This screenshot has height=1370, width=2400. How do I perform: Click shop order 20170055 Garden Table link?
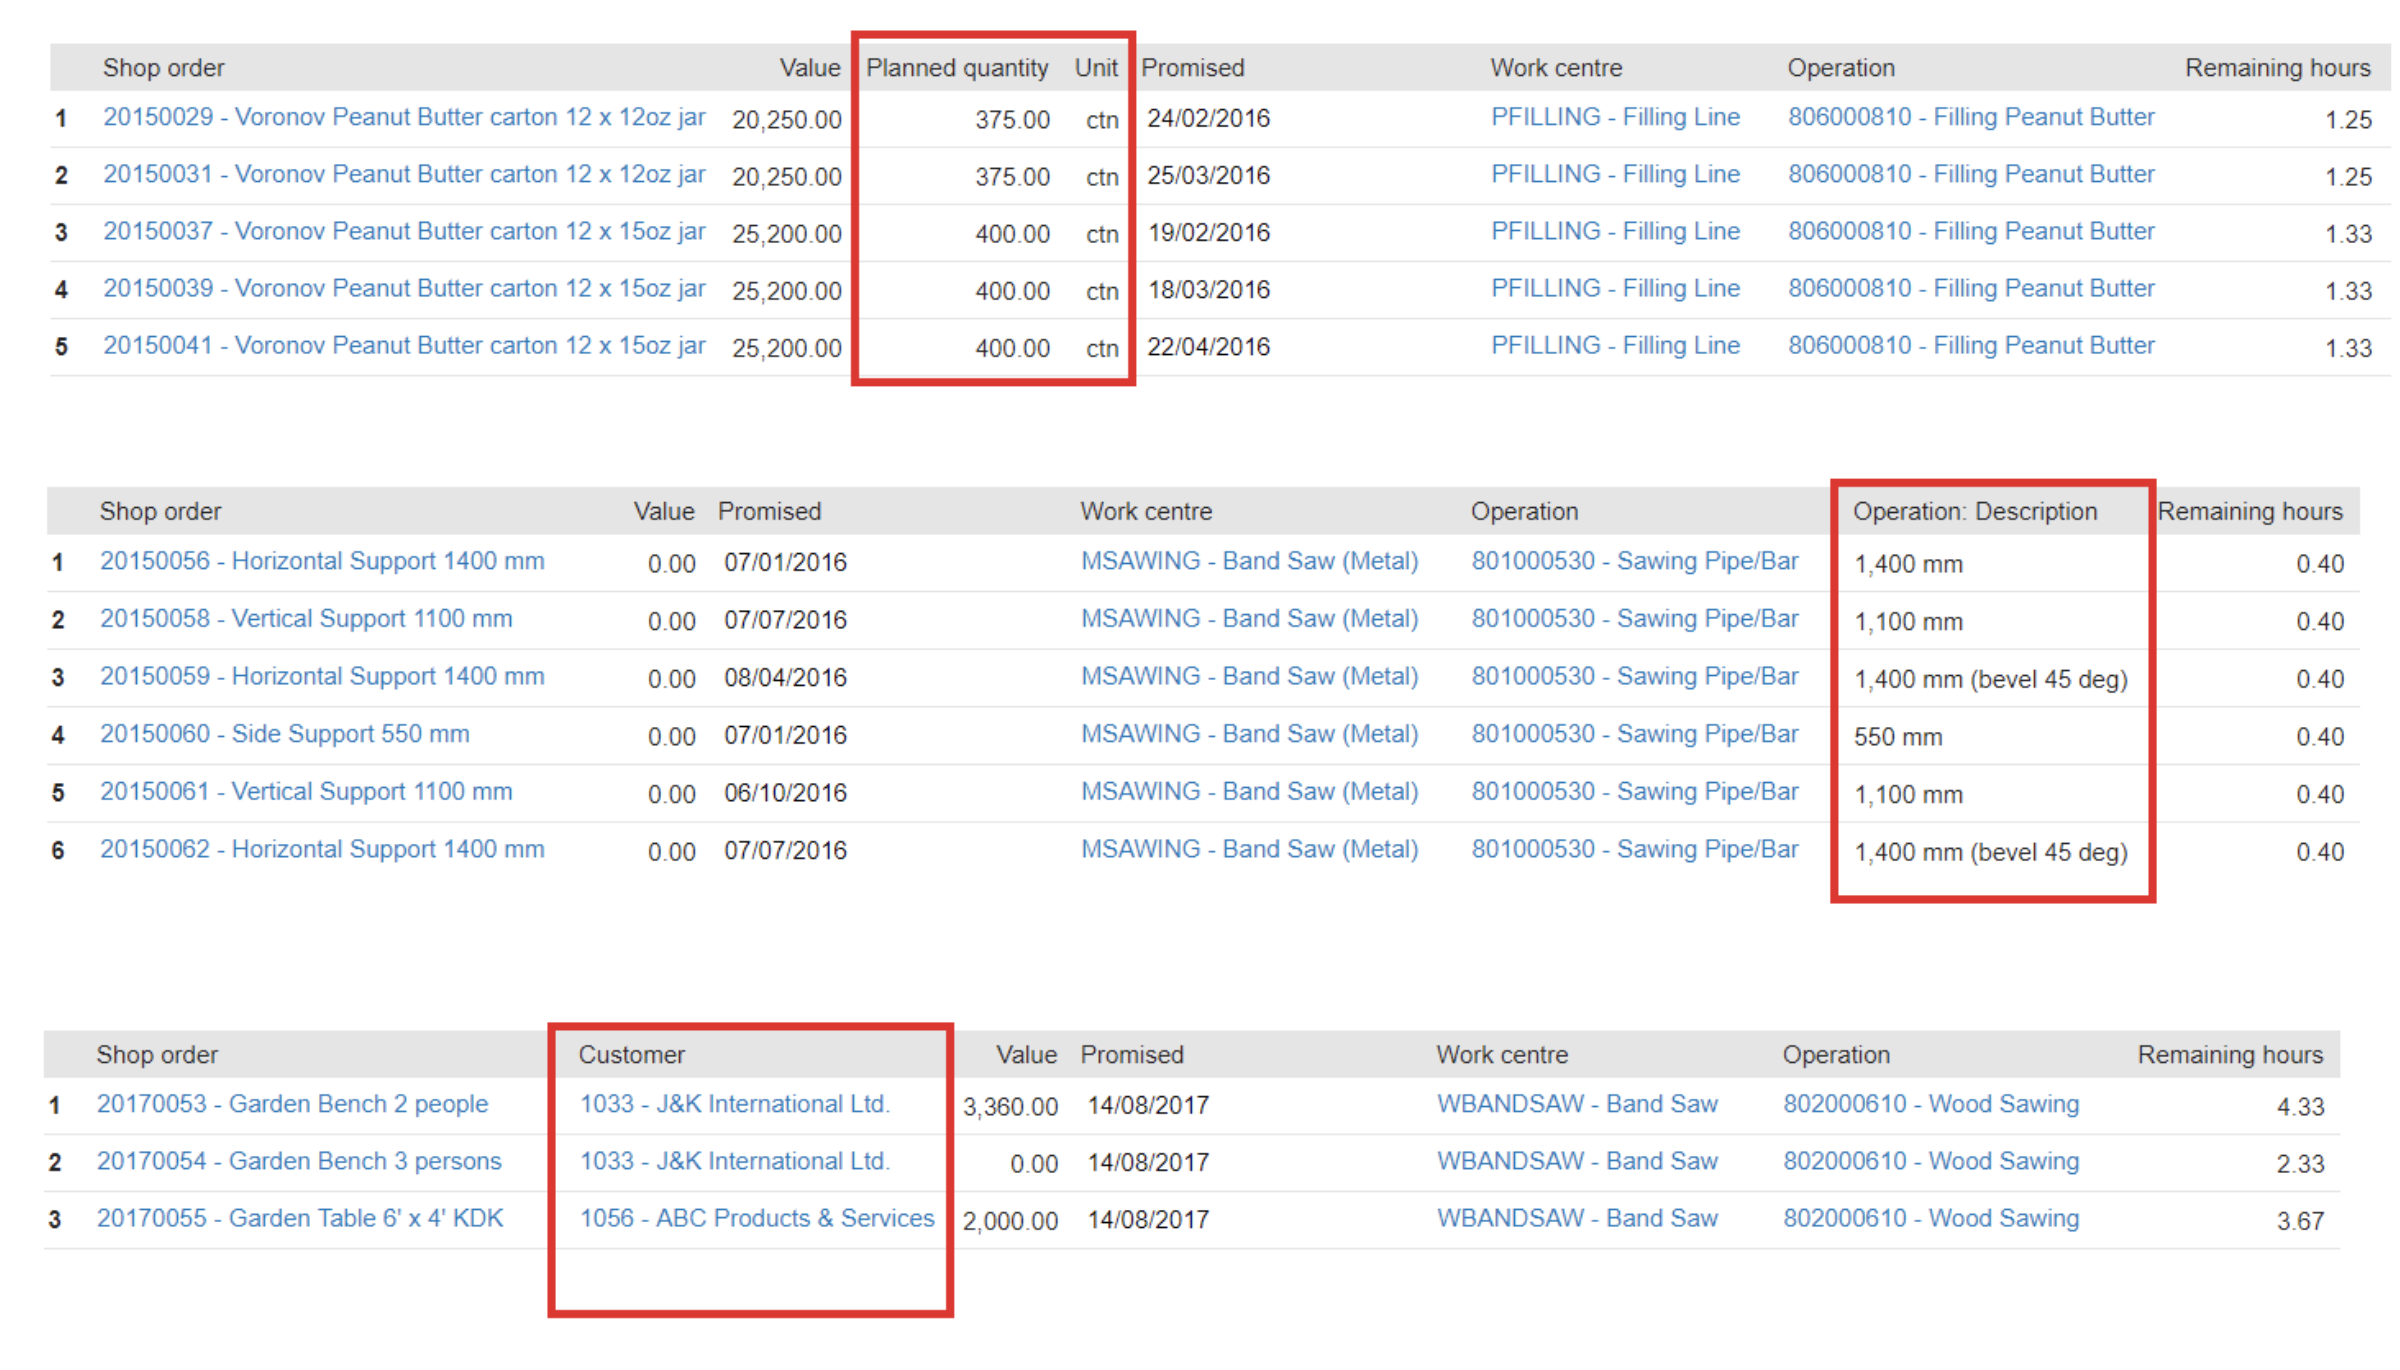click(x=300, y=1219)
